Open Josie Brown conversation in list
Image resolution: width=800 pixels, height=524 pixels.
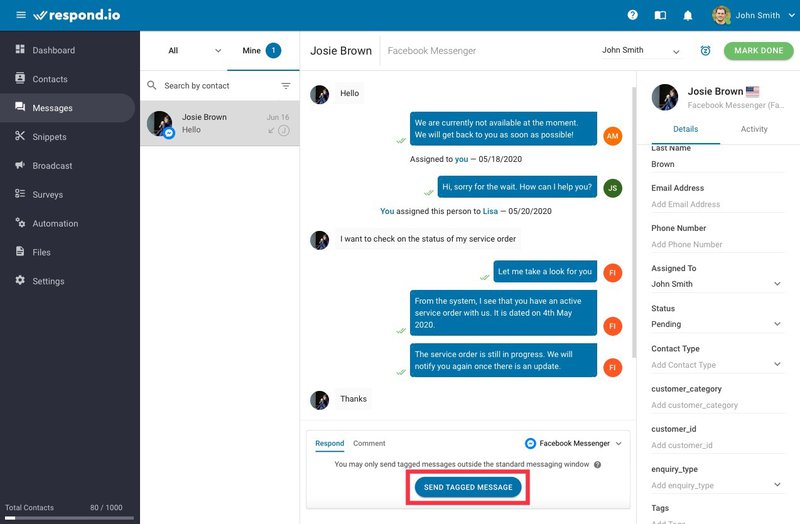click(x=220, y=123)
